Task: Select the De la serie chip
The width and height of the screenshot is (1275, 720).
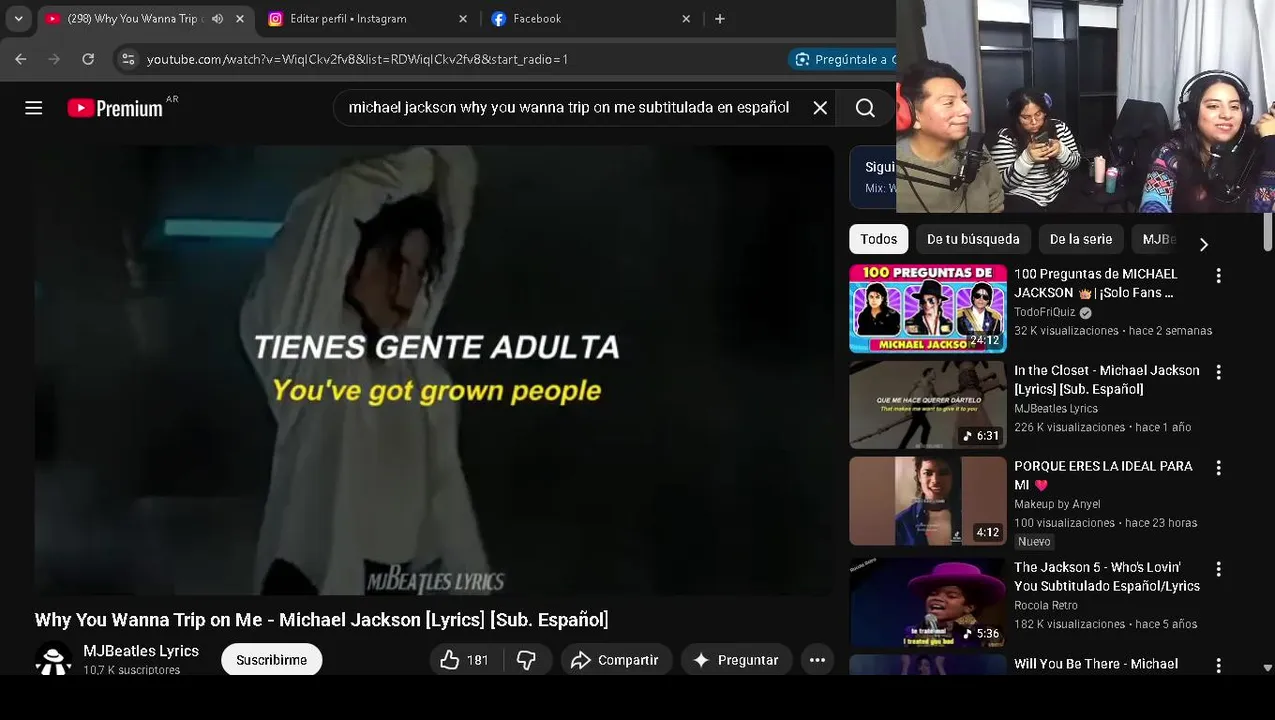Action: tap(1081, 239)
